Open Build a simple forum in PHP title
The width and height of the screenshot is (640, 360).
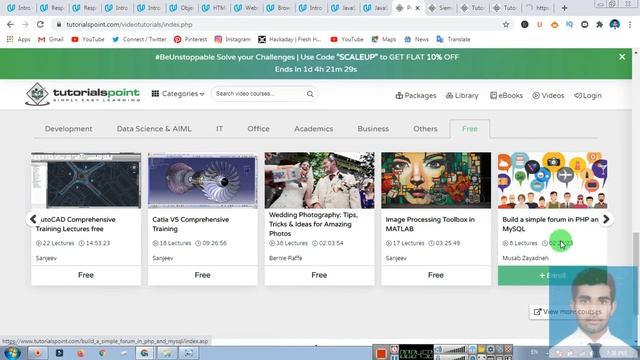coord(550,224)
